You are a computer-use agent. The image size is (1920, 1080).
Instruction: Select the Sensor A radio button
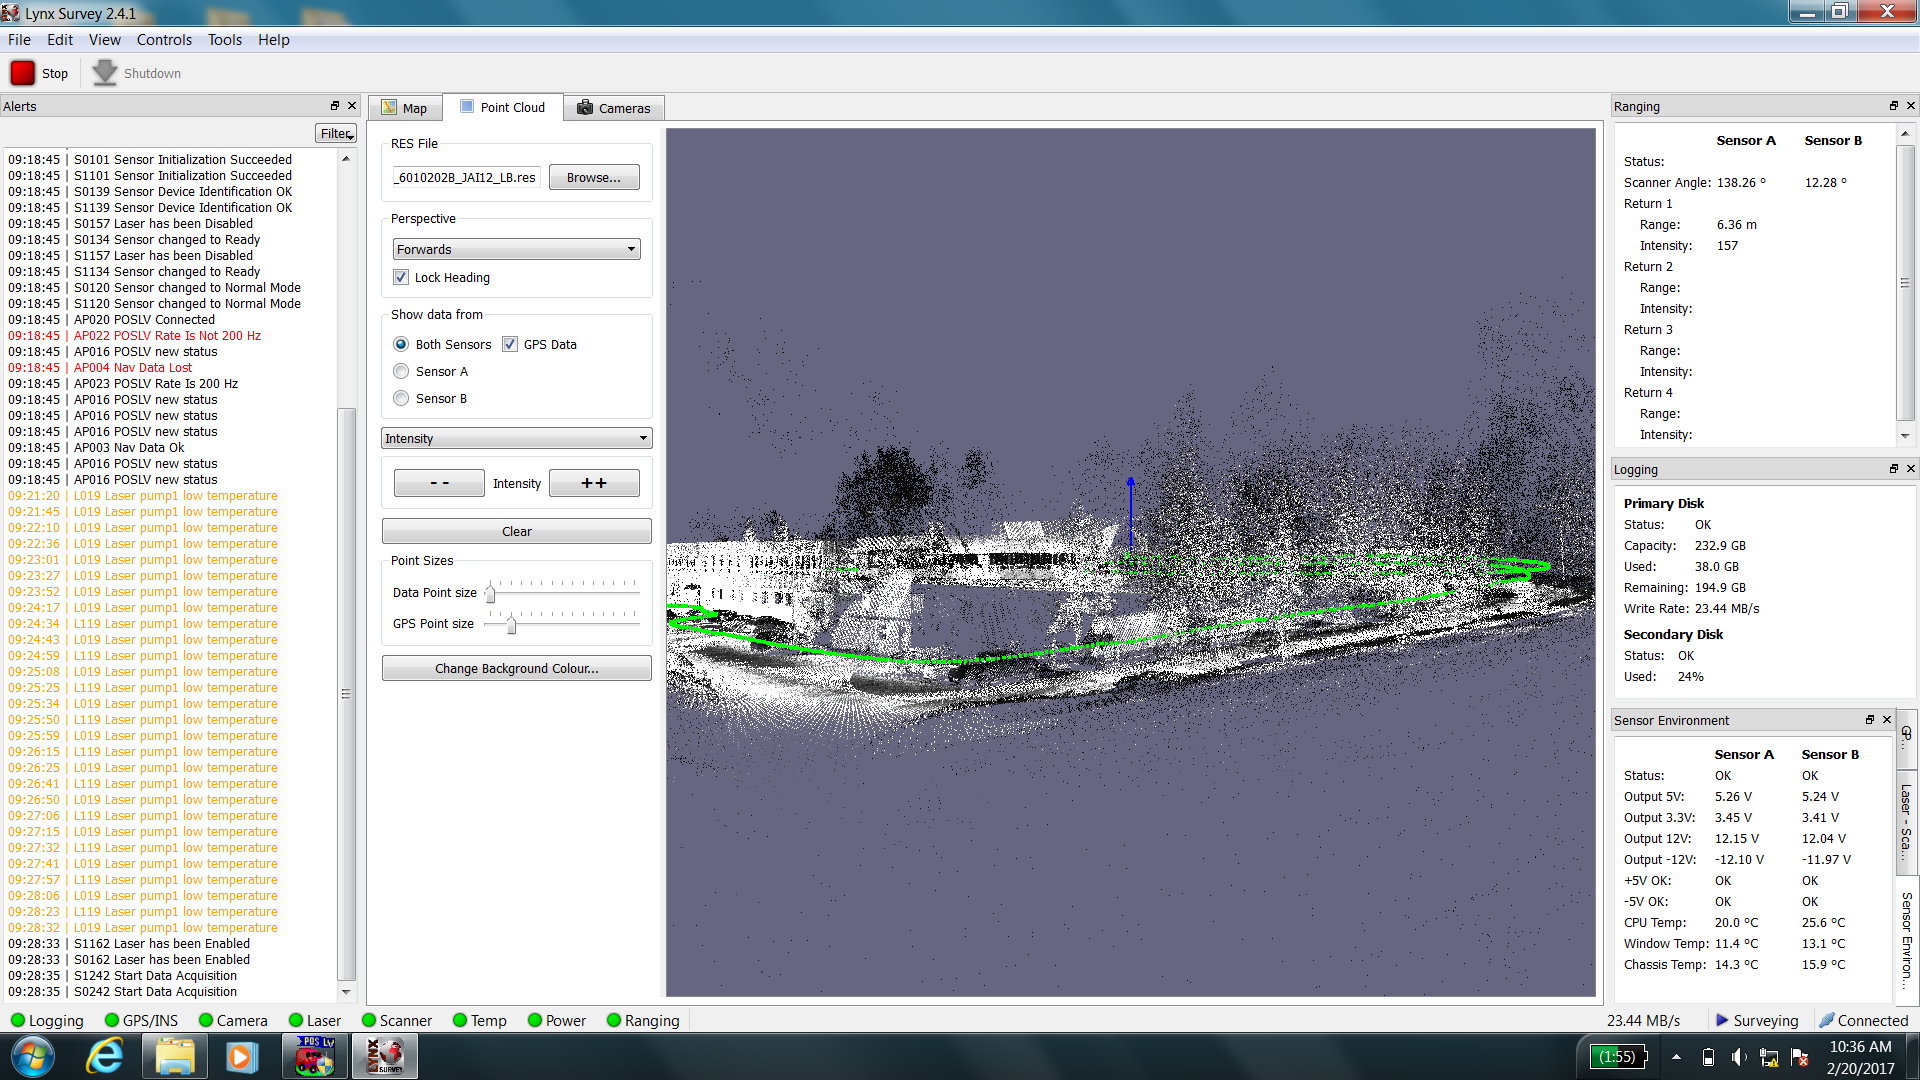pyautogui.click(x=401, y=371)
